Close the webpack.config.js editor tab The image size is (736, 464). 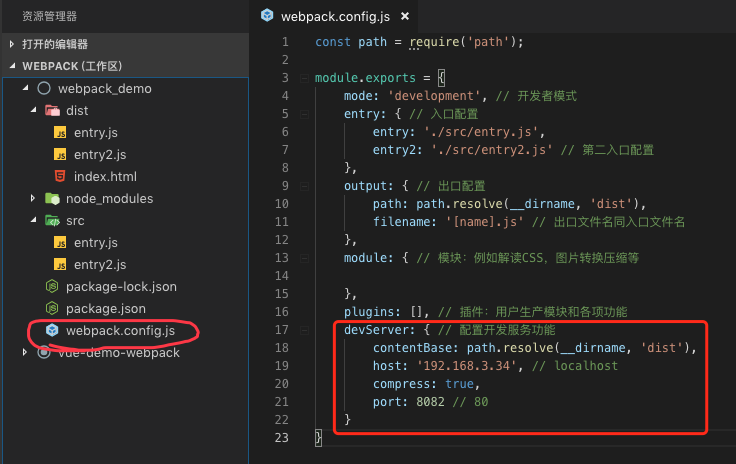[405, 16]
